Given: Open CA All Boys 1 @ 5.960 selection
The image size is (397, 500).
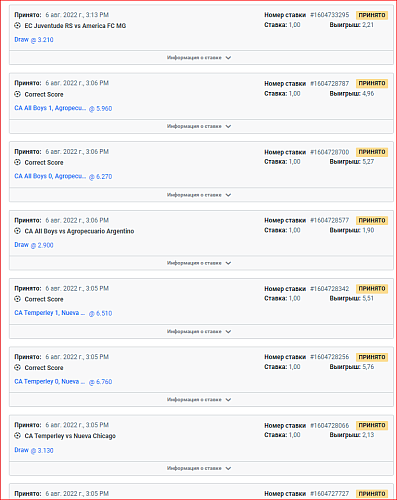Looking at the screenshot, I should 63,108.
